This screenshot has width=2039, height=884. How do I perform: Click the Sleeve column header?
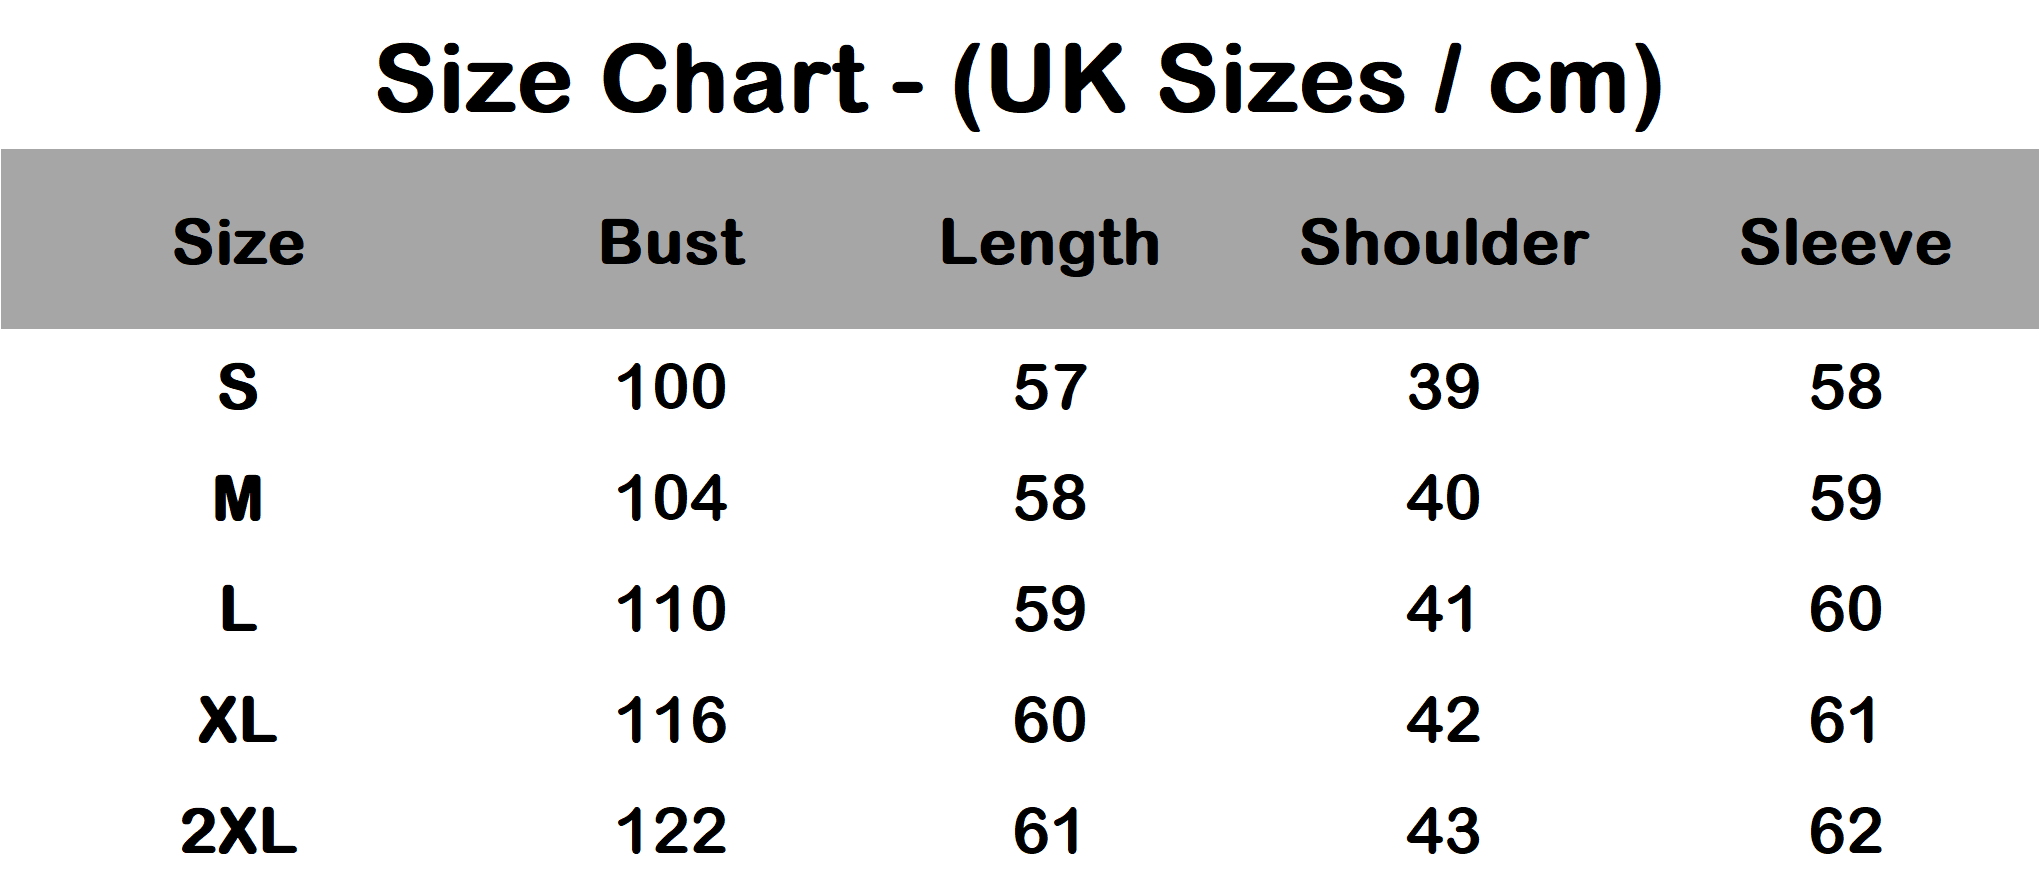1845,242
